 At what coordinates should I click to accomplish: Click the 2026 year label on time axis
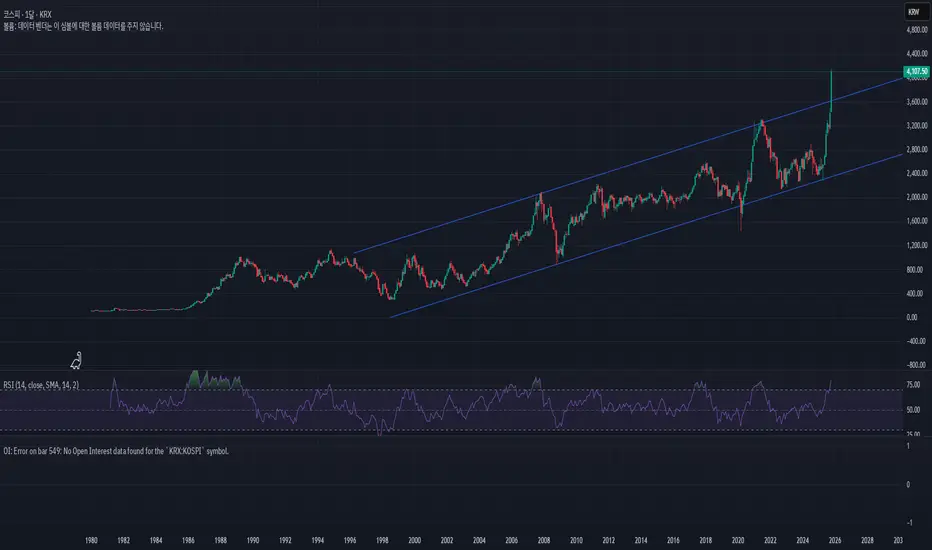coord(835,540)
